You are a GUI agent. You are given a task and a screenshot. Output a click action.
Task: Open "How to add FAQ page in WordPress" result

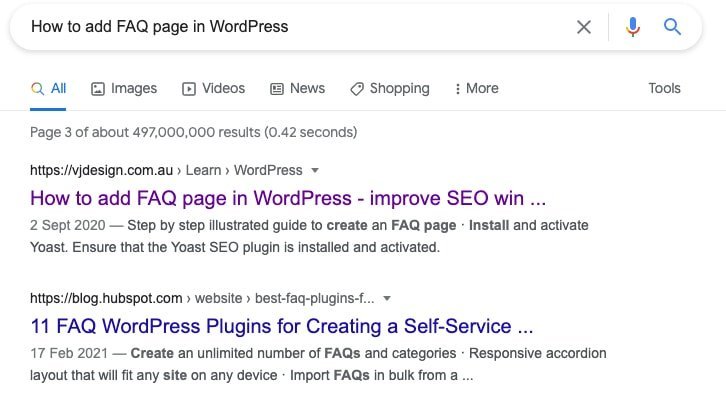tap(288, 197)
